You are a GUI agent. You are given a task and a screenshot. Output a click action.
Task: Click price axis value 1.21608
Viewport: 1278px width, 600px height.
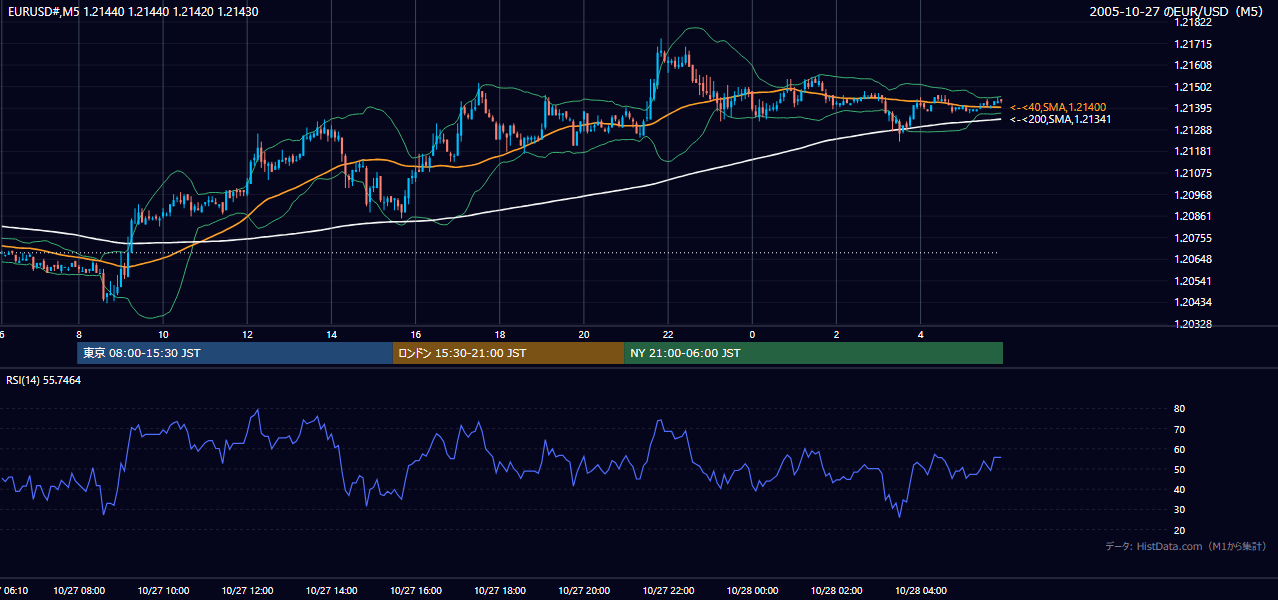pyautogui.click(x=1193, y=65)
